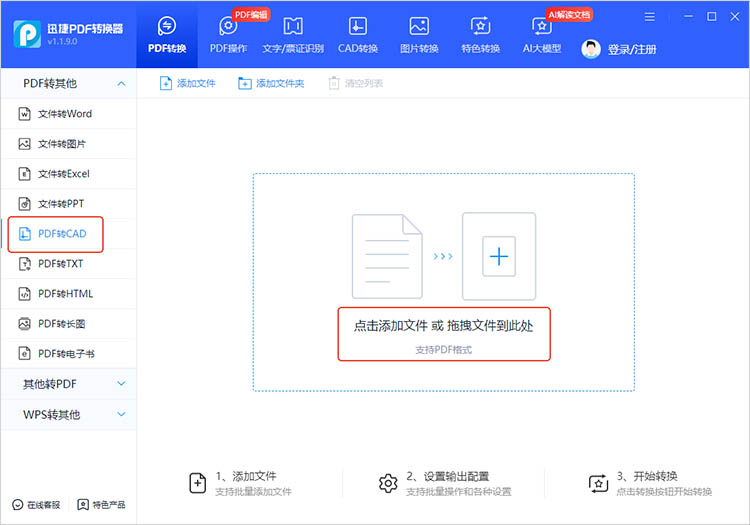Click 在线客服 at bottom left

point(36,505)
